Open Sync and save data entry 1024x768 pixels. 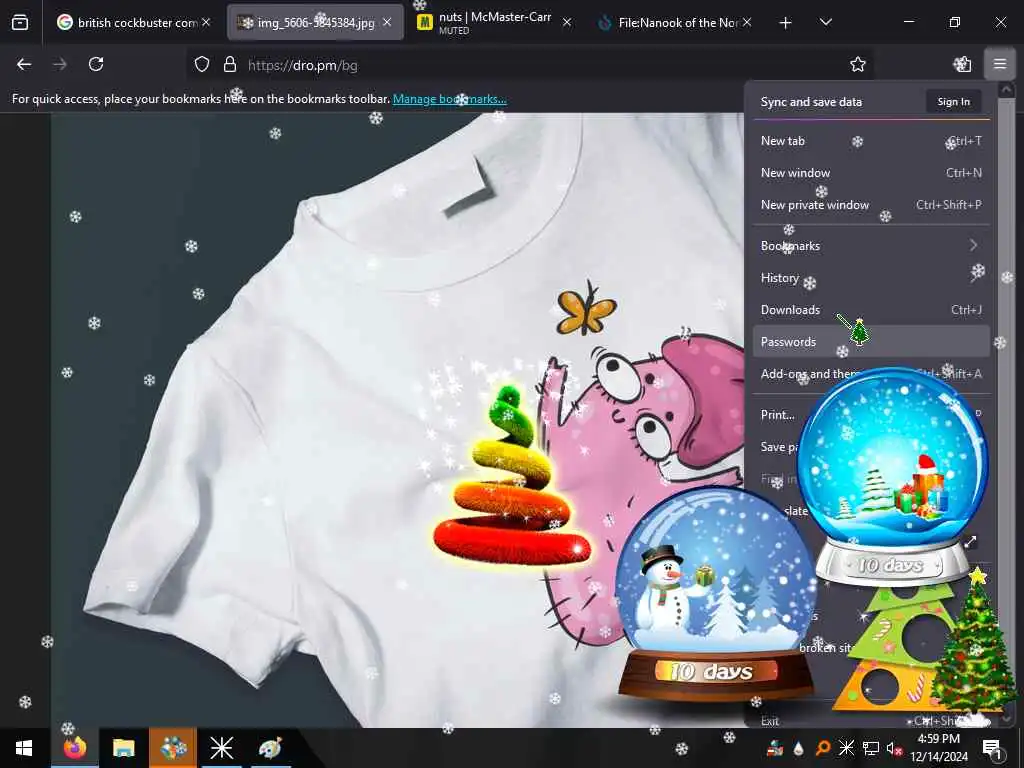point(811,102)
